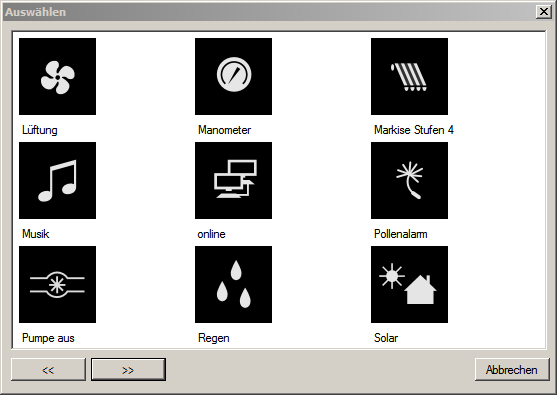
Task: Choose the Regen raindrops icon
Action: click(233, 285)
